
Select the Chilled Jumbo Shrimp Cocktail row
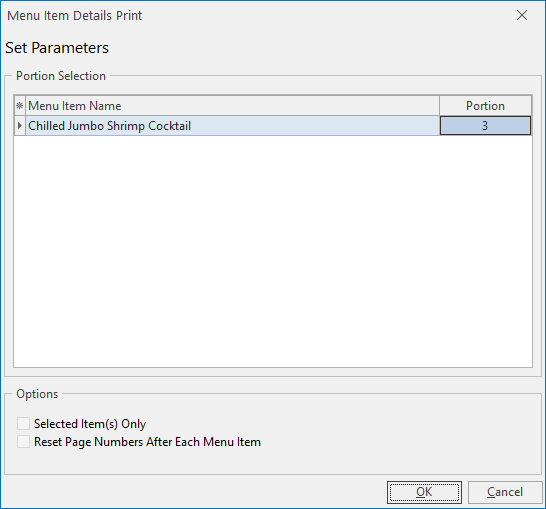232,125
